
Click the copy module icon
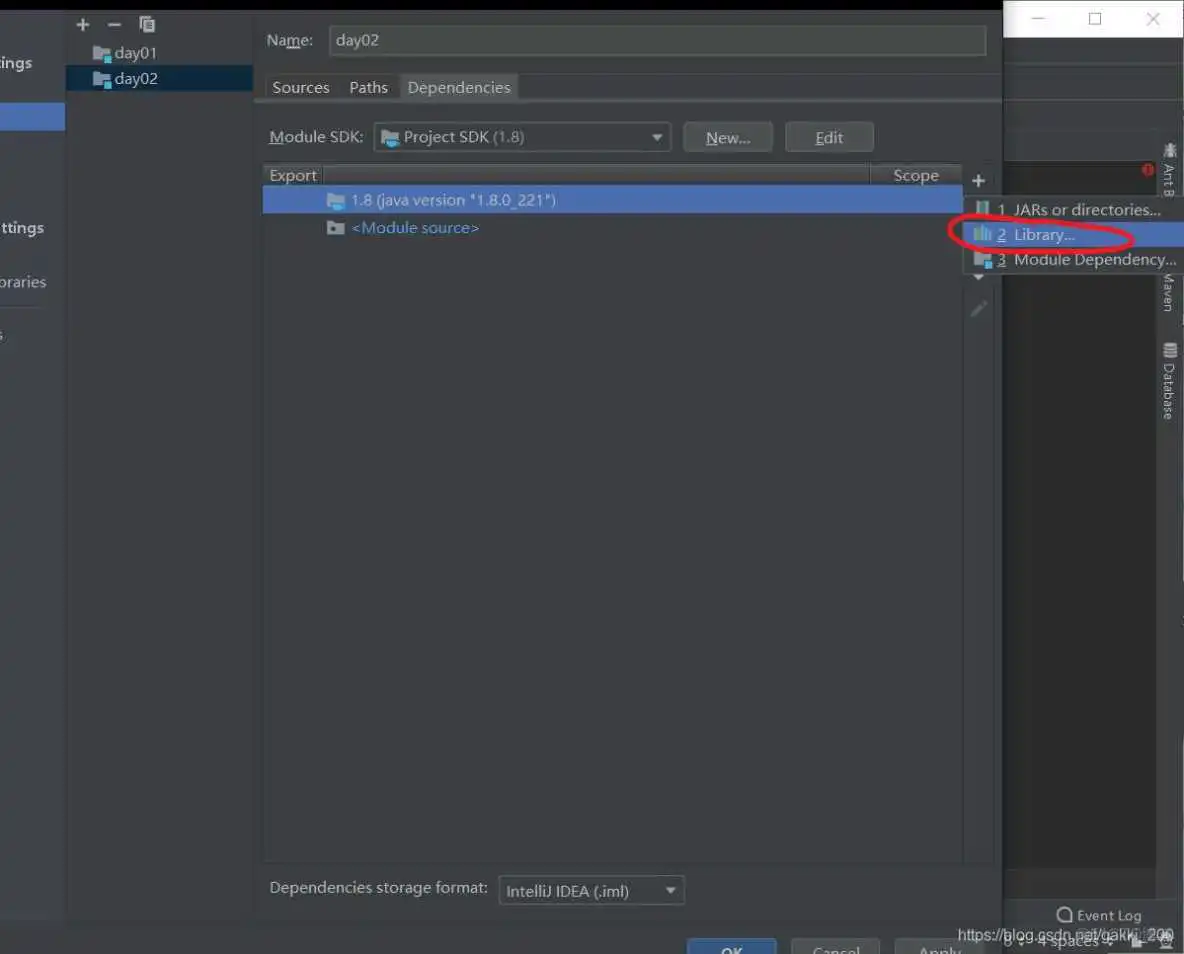coord(147,24)
